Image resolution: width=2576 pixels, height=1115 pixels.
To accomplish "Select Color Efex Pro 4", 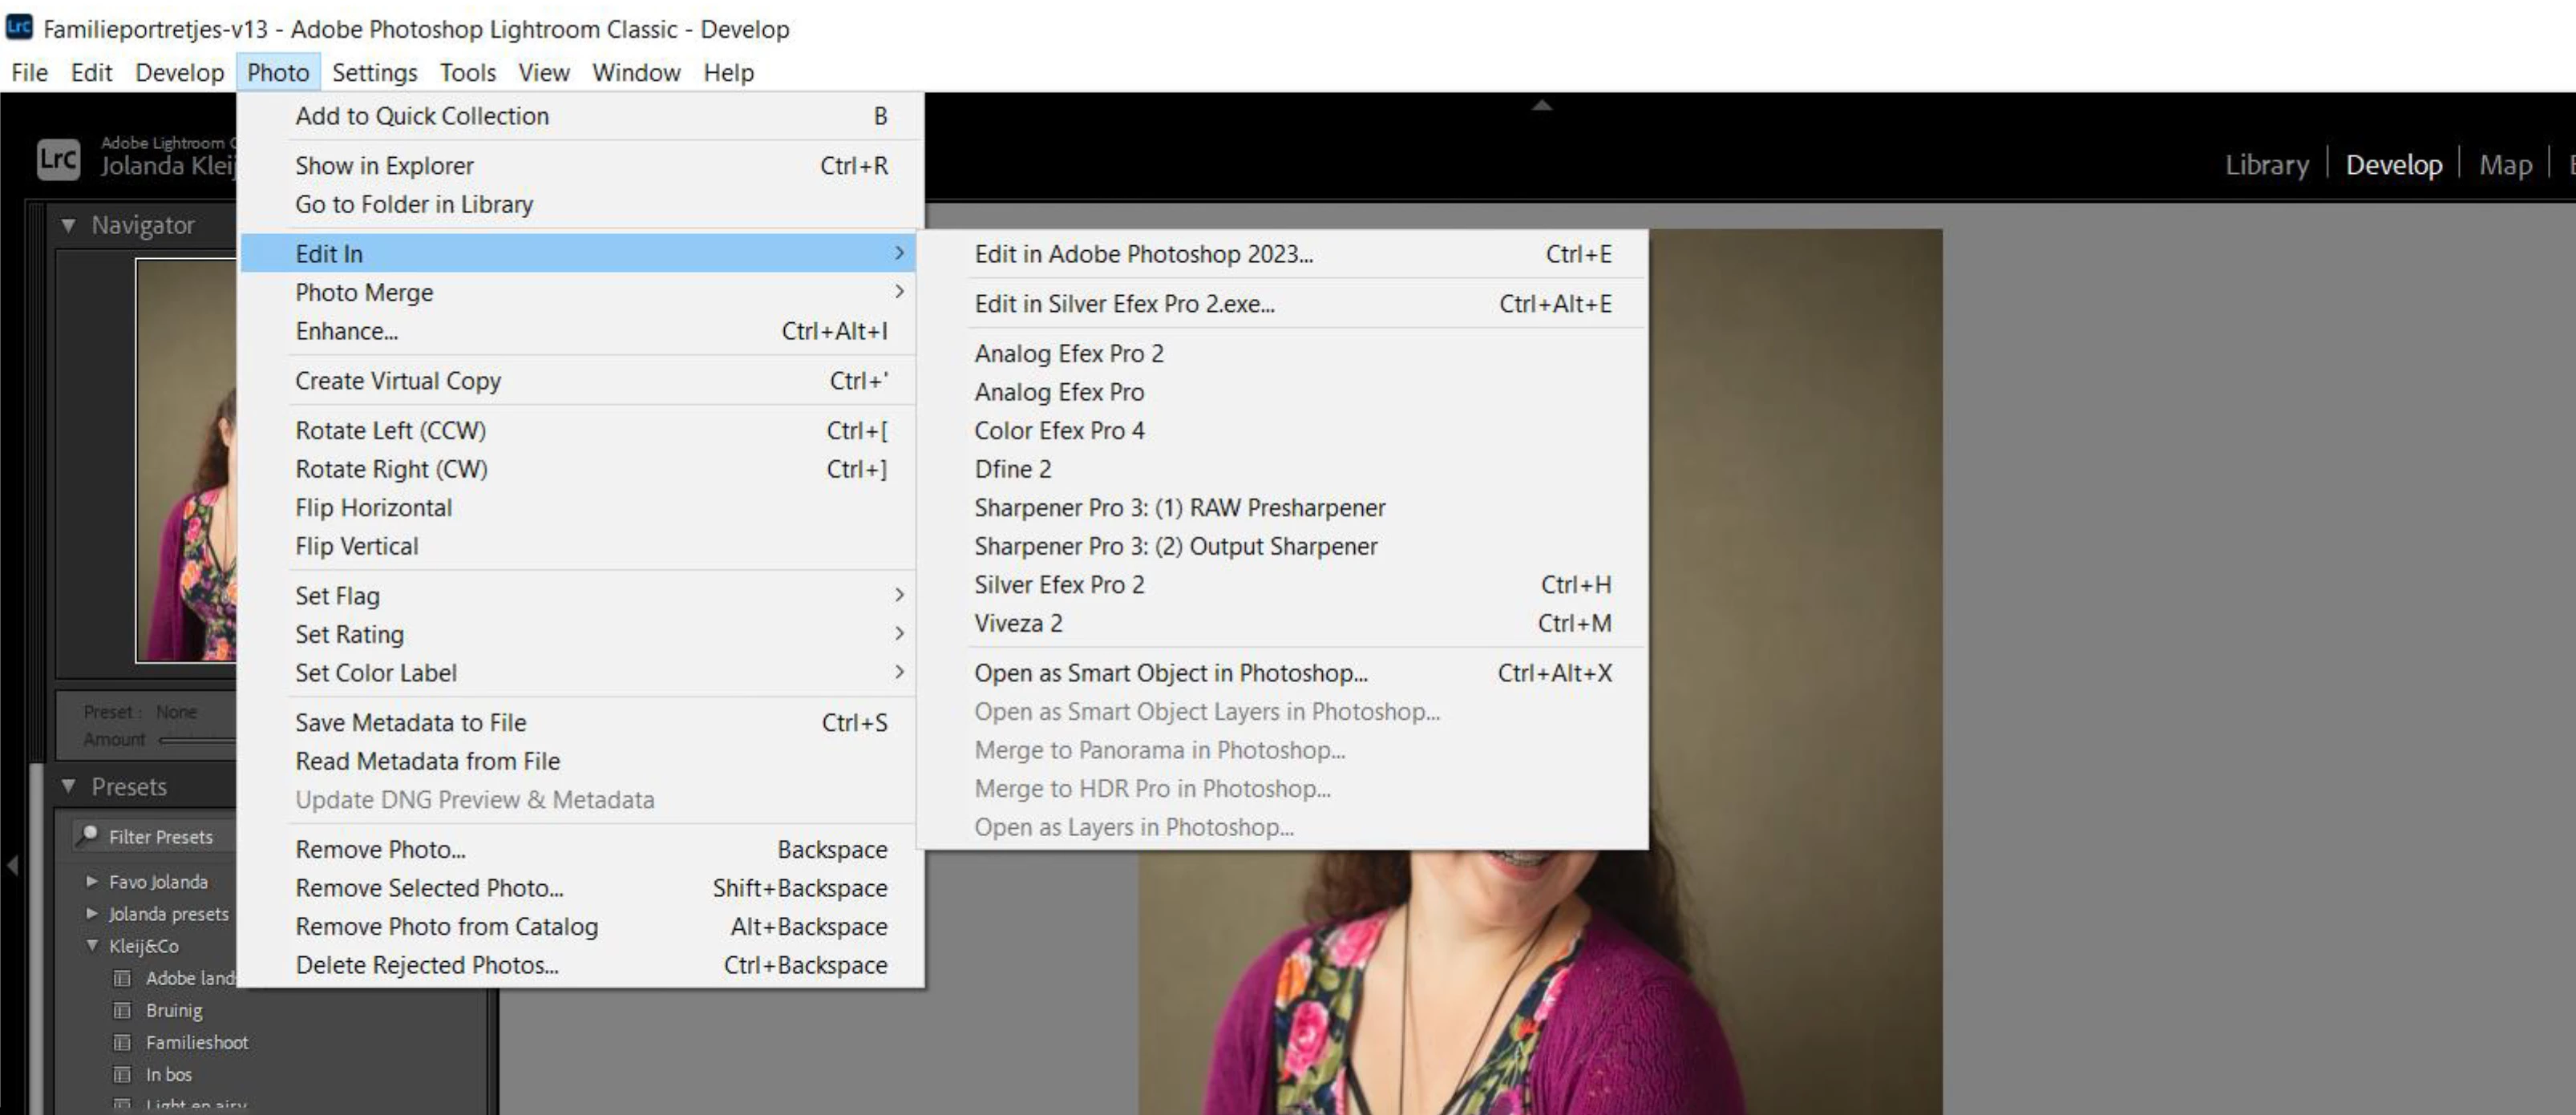I will click(1059, 430).
